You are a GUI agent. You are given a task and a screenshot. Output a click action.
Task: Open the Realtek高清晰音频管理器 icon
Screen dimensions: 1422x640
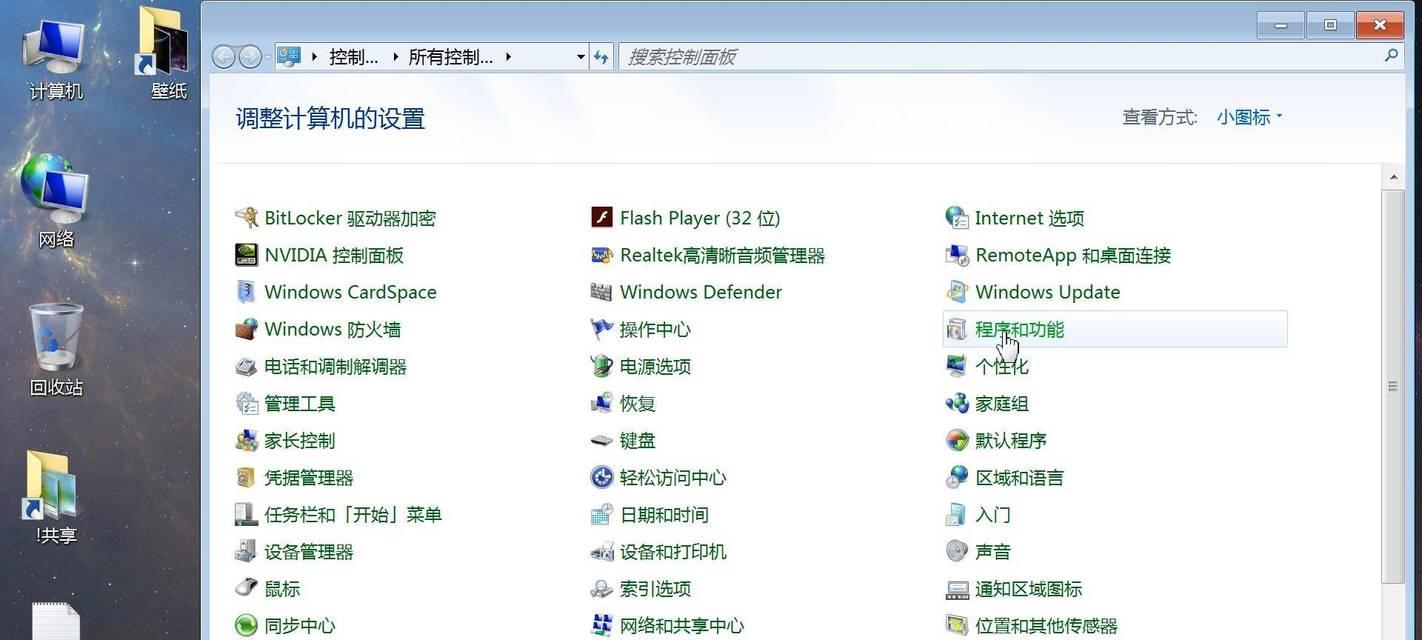[601, 255]
